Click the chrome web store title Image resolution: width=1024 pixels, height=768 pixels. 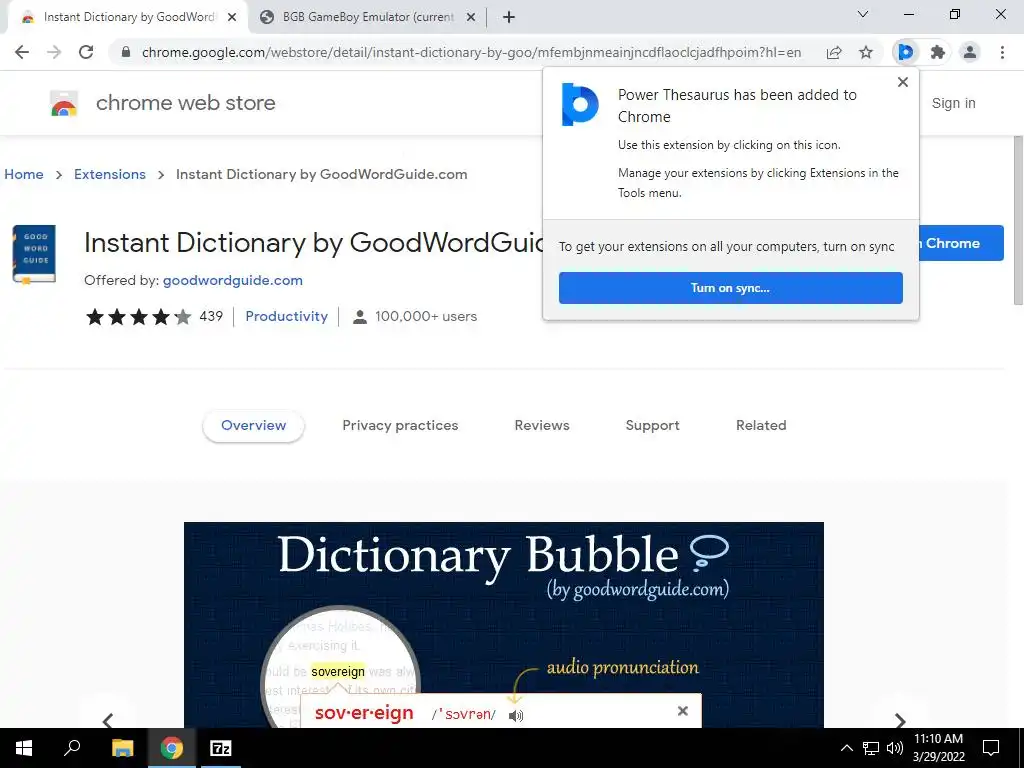pos(185,103)
